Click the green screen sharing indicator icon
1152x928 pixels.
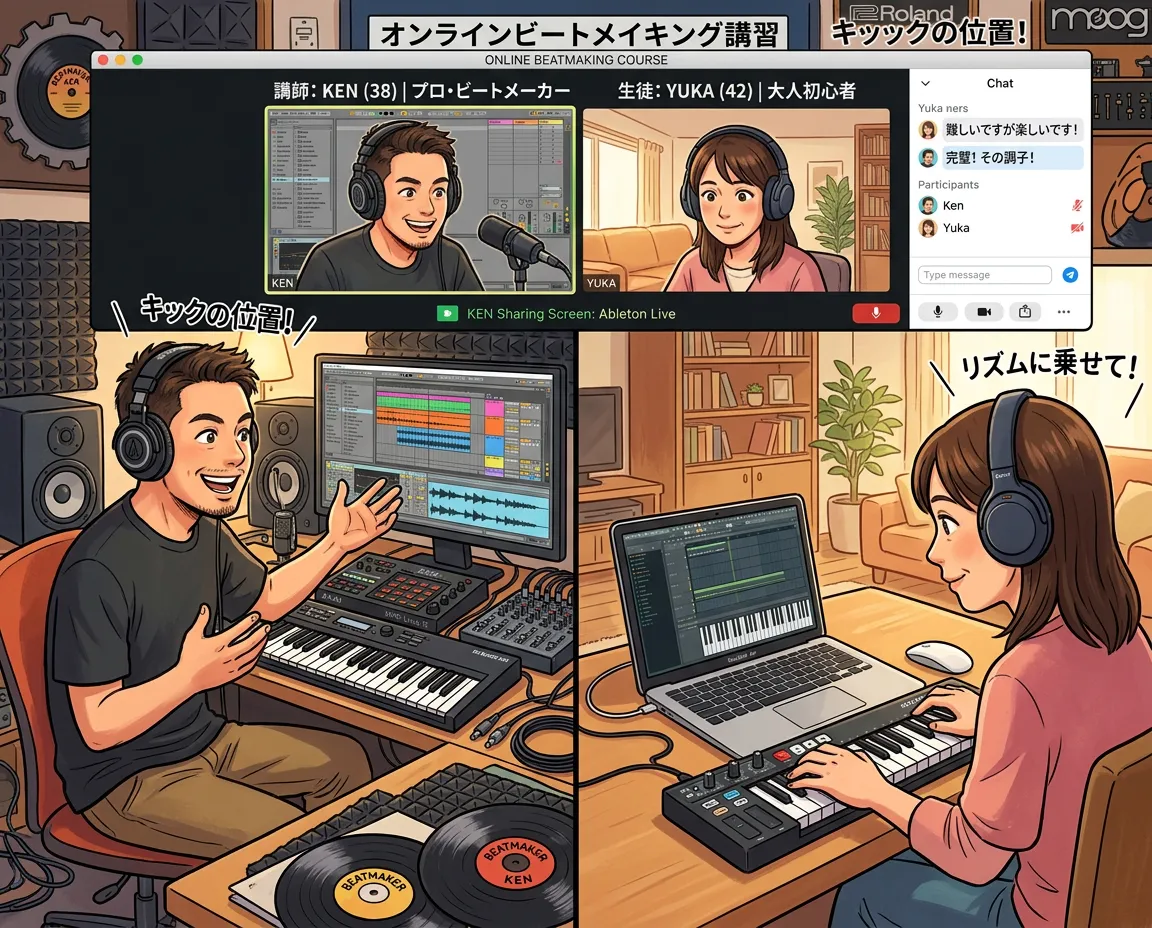click(x=447, y=314)
